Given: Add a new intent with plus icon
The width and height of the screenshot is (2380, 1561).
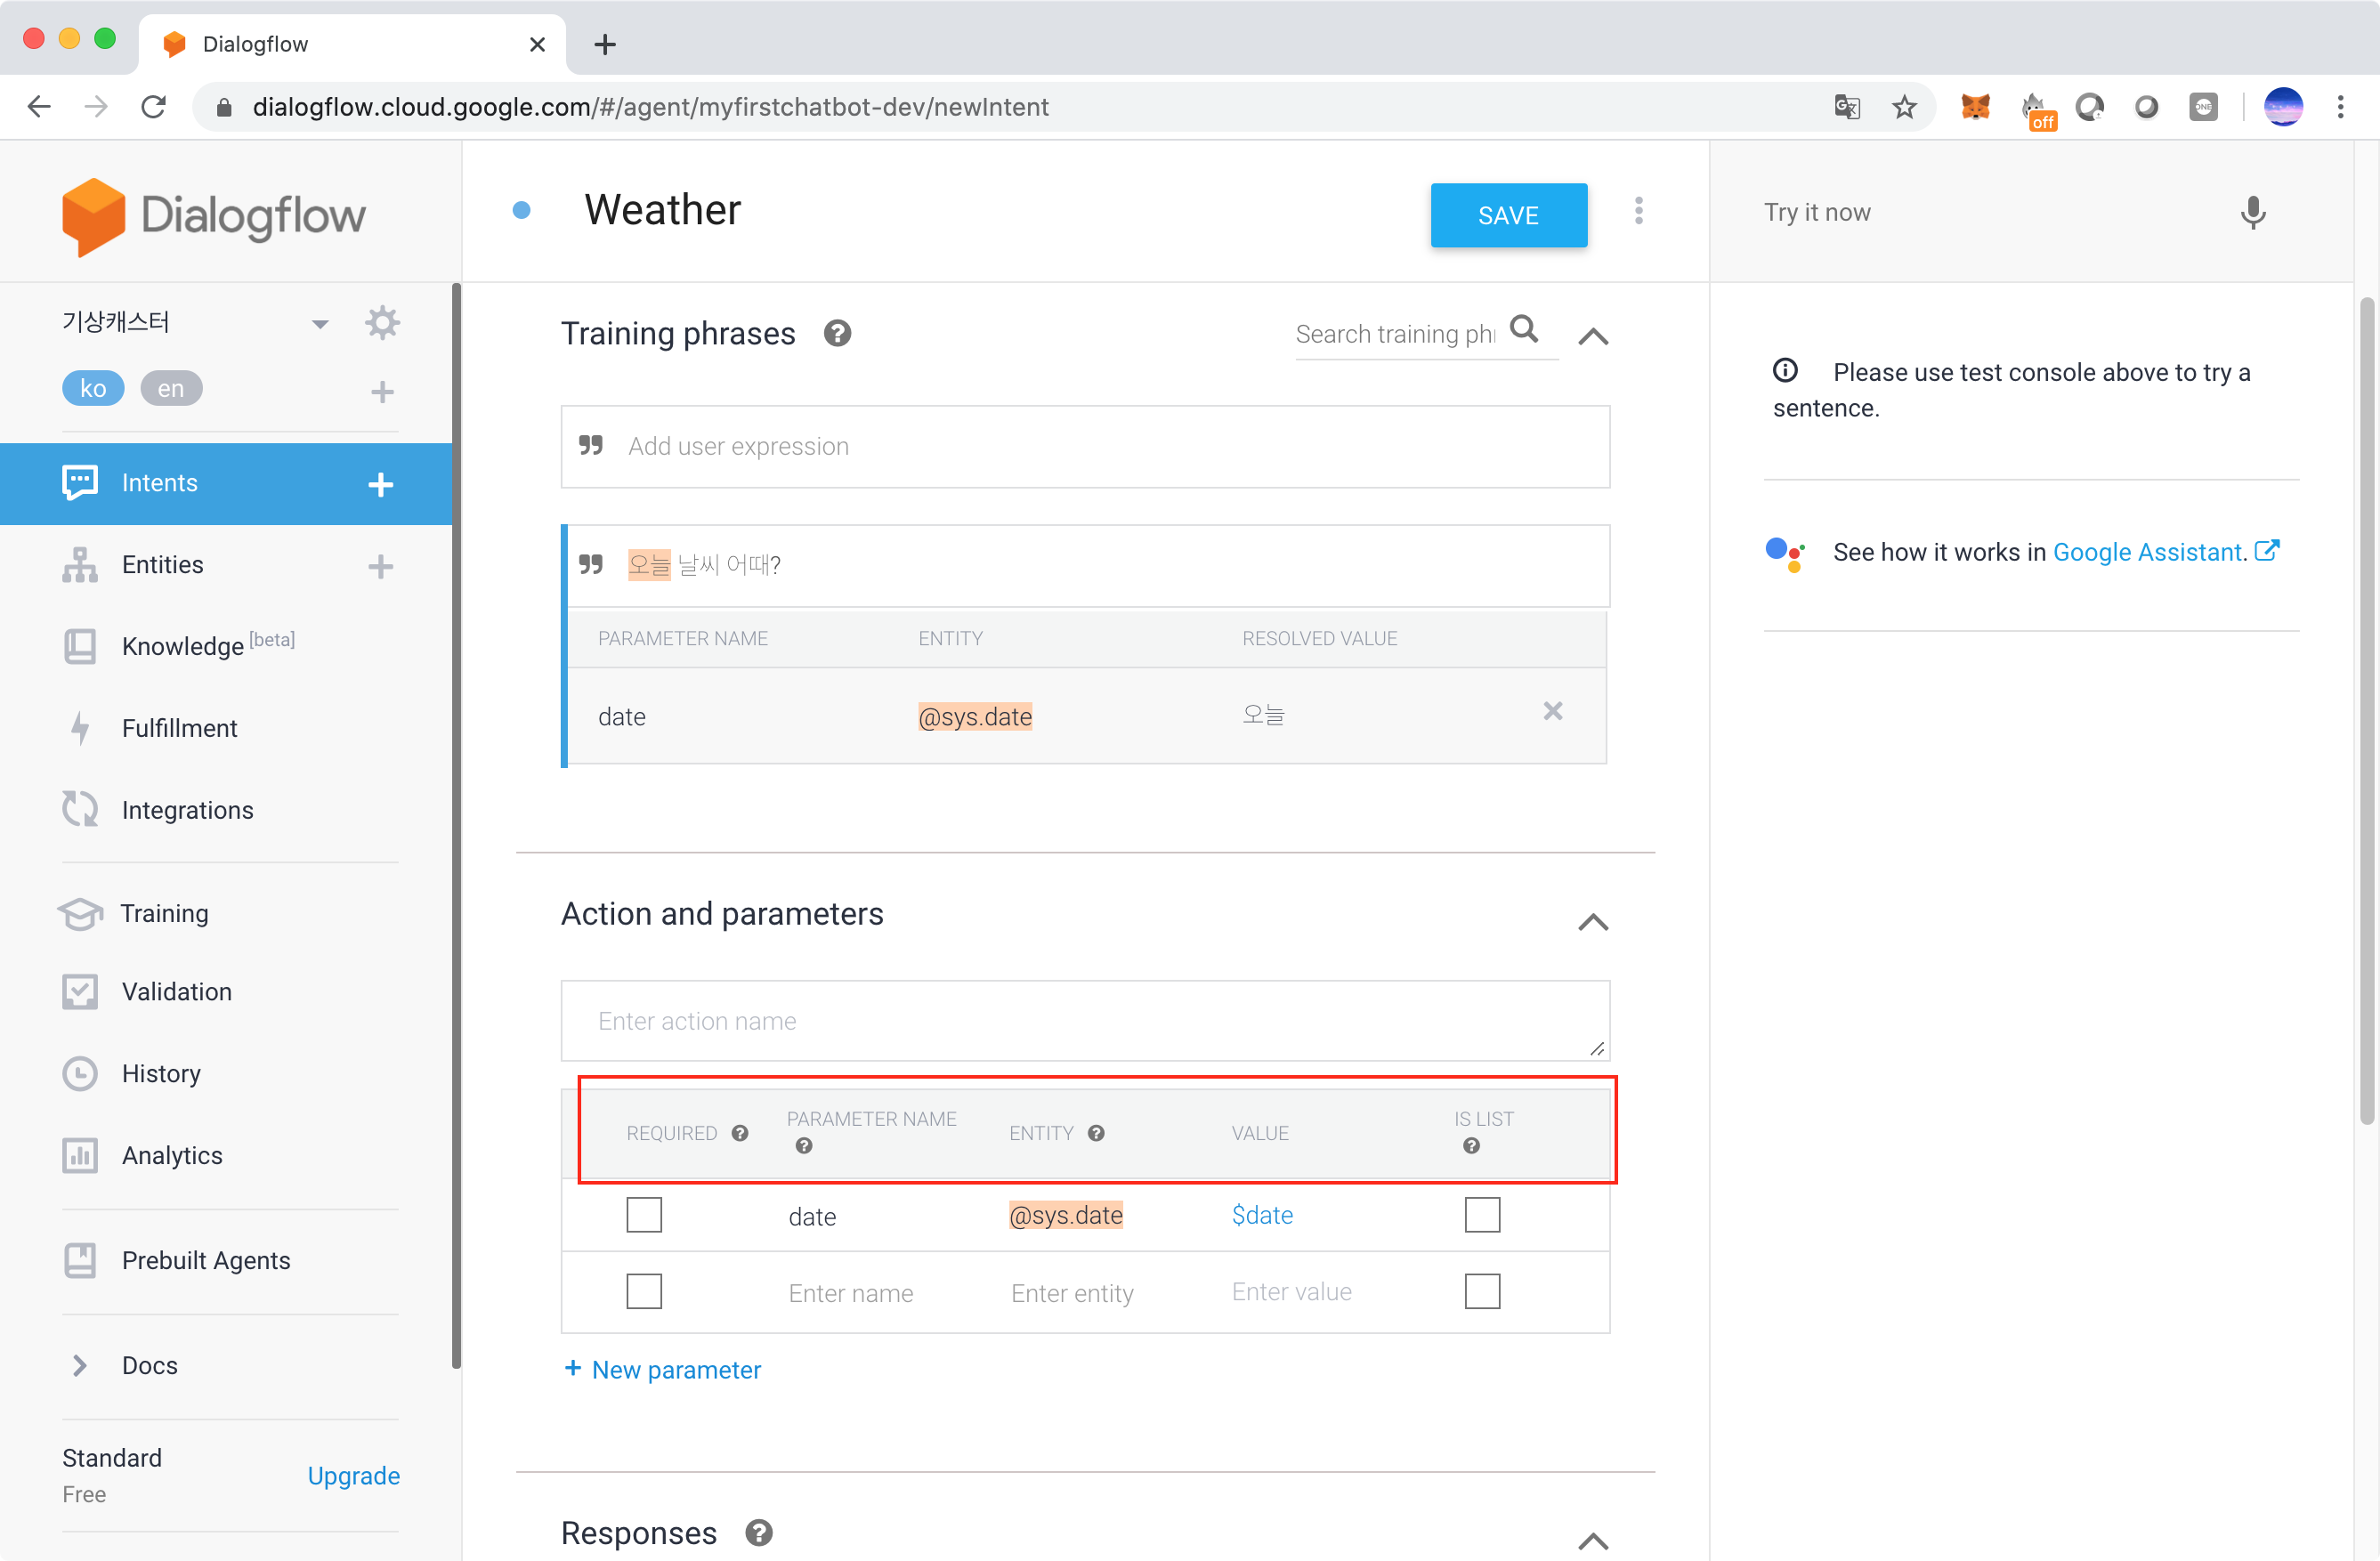Looking at the screenshot, I should 380,484.
